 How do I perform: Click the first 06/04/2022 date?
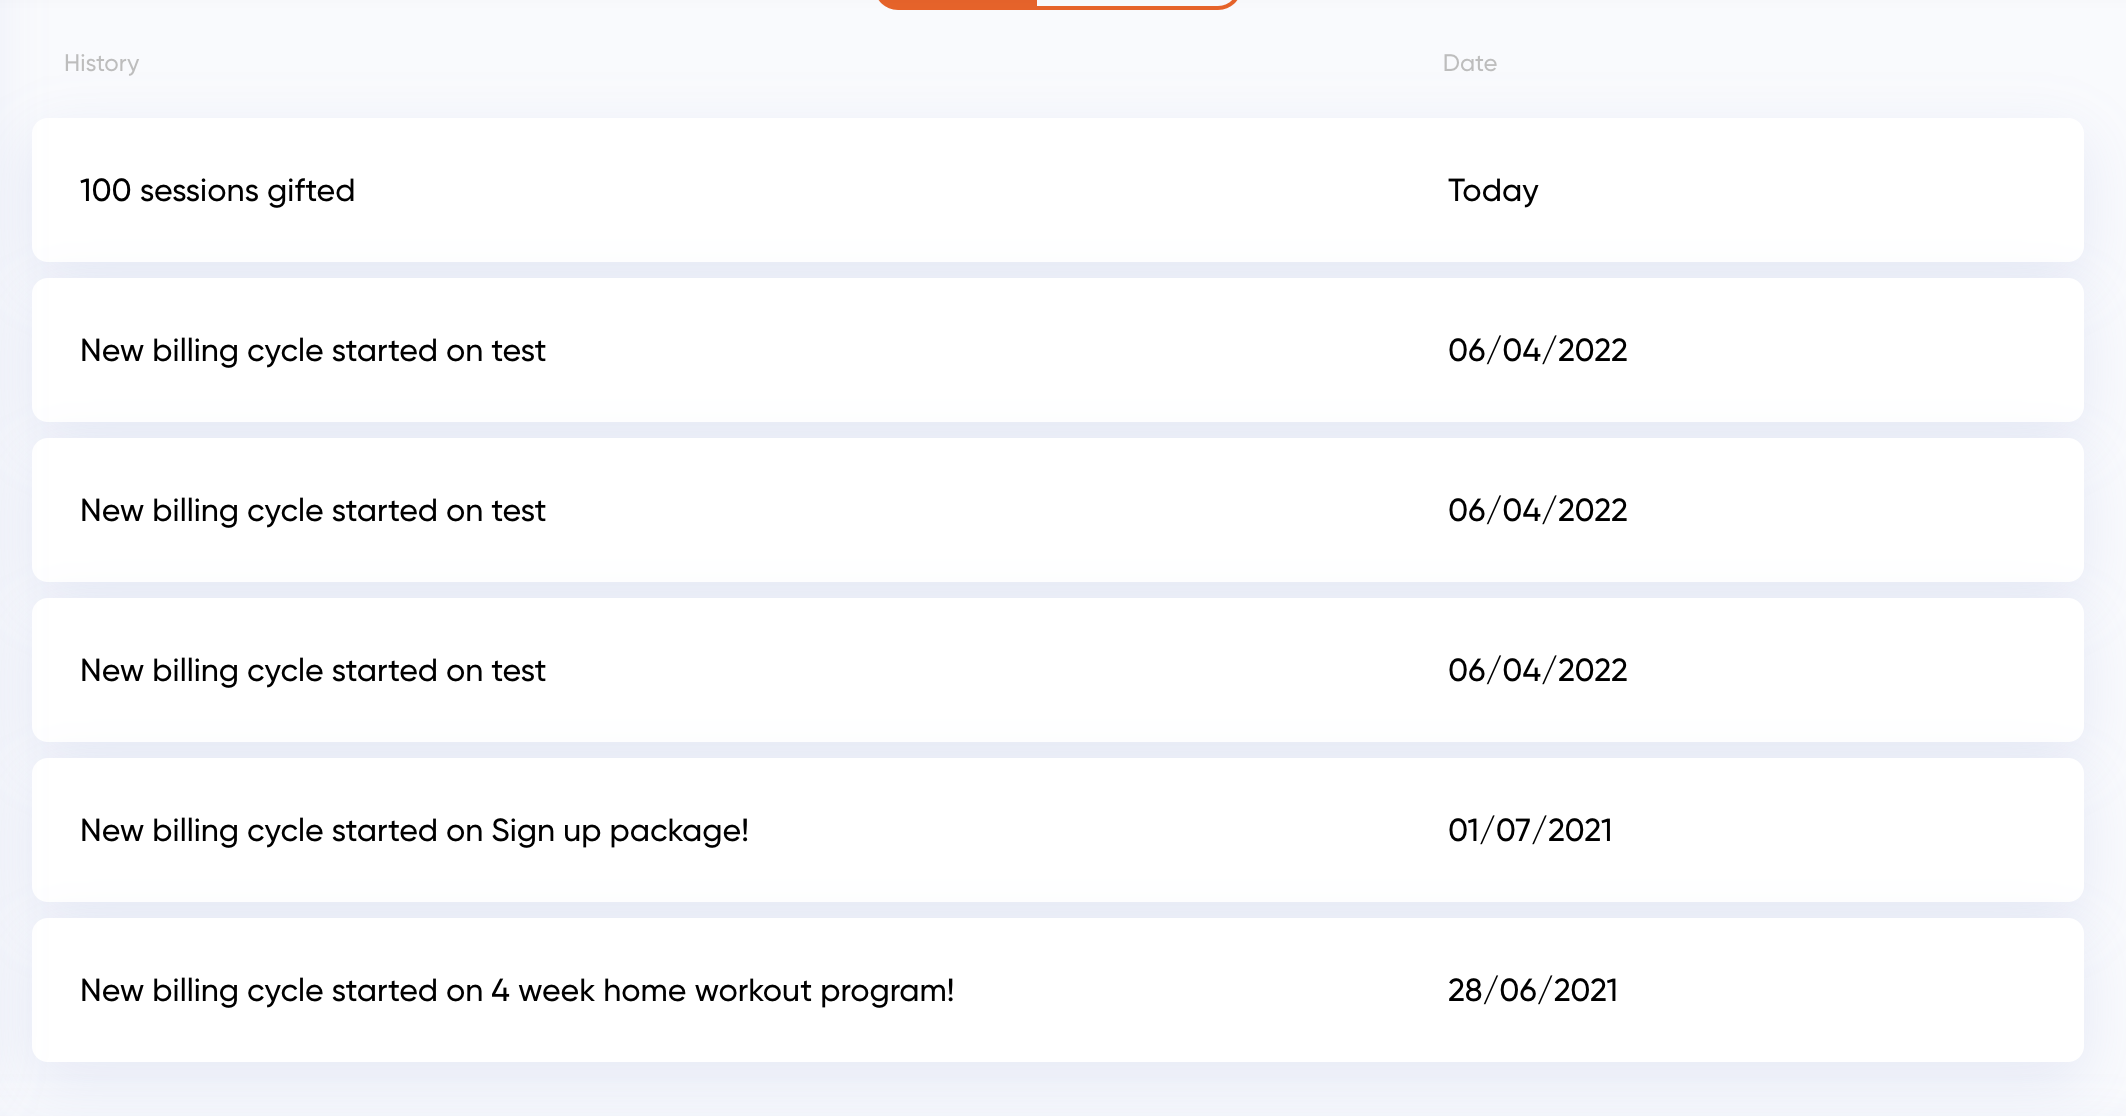[1537, 350]
